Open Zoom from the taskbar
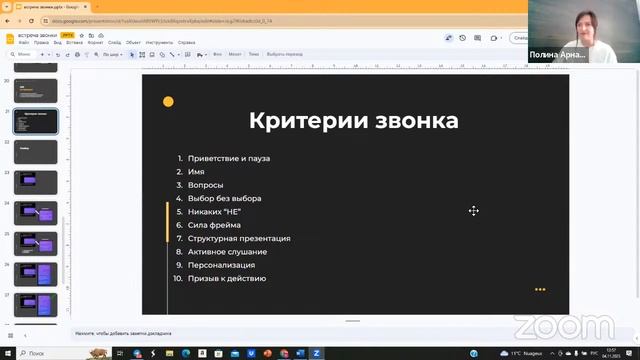The width and height of the screenshot is (640, 360). [316, 353]
